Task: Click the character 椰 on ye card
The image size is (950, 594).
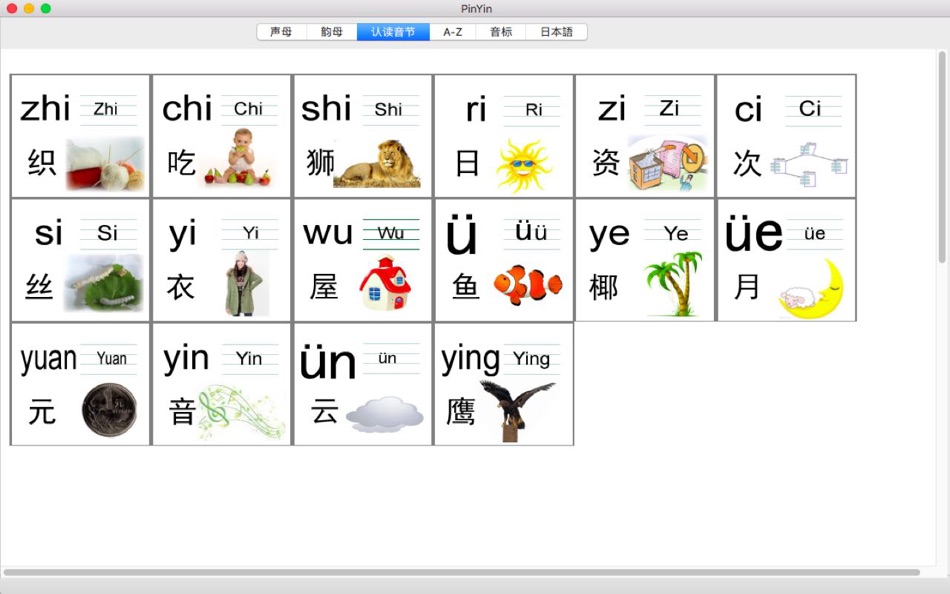Action: (x=604, y=287)
